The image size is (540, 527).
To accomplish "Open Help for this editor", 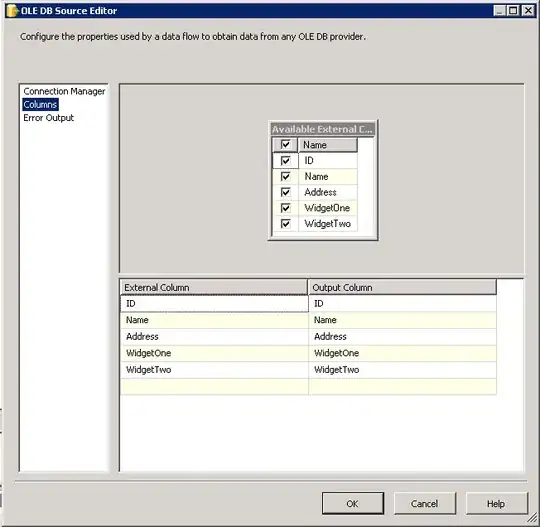I will point(496,503).
